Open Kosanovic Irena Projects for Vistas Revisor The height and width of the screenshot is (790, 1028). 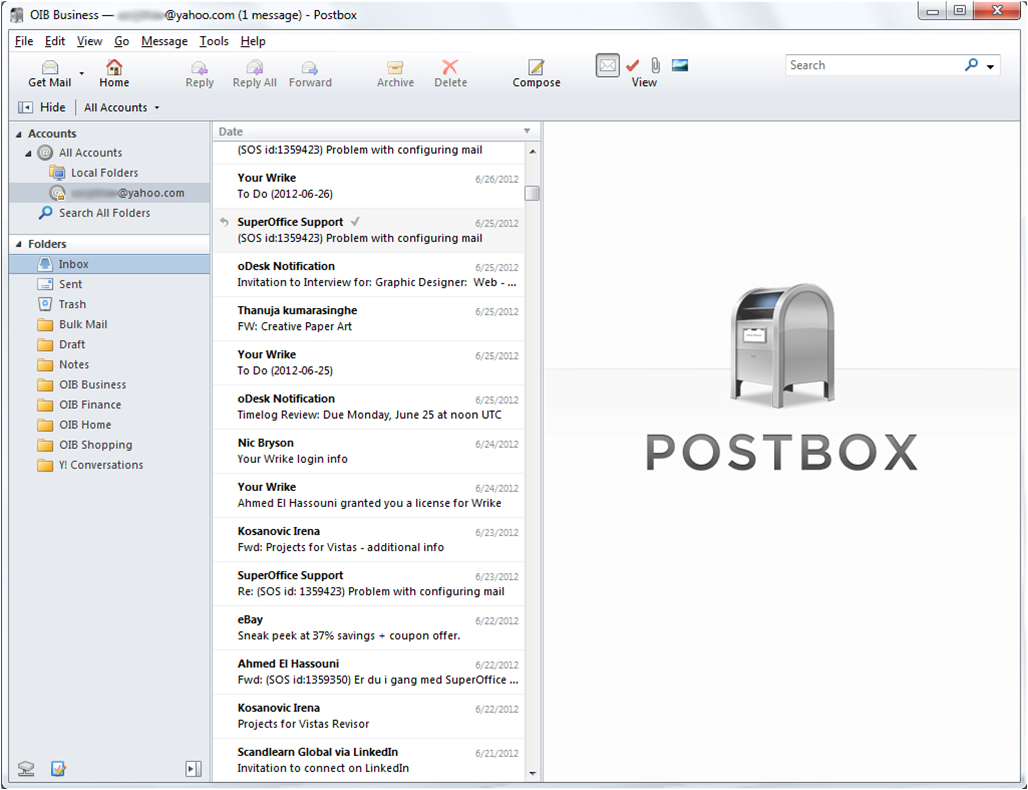(368, 716)
